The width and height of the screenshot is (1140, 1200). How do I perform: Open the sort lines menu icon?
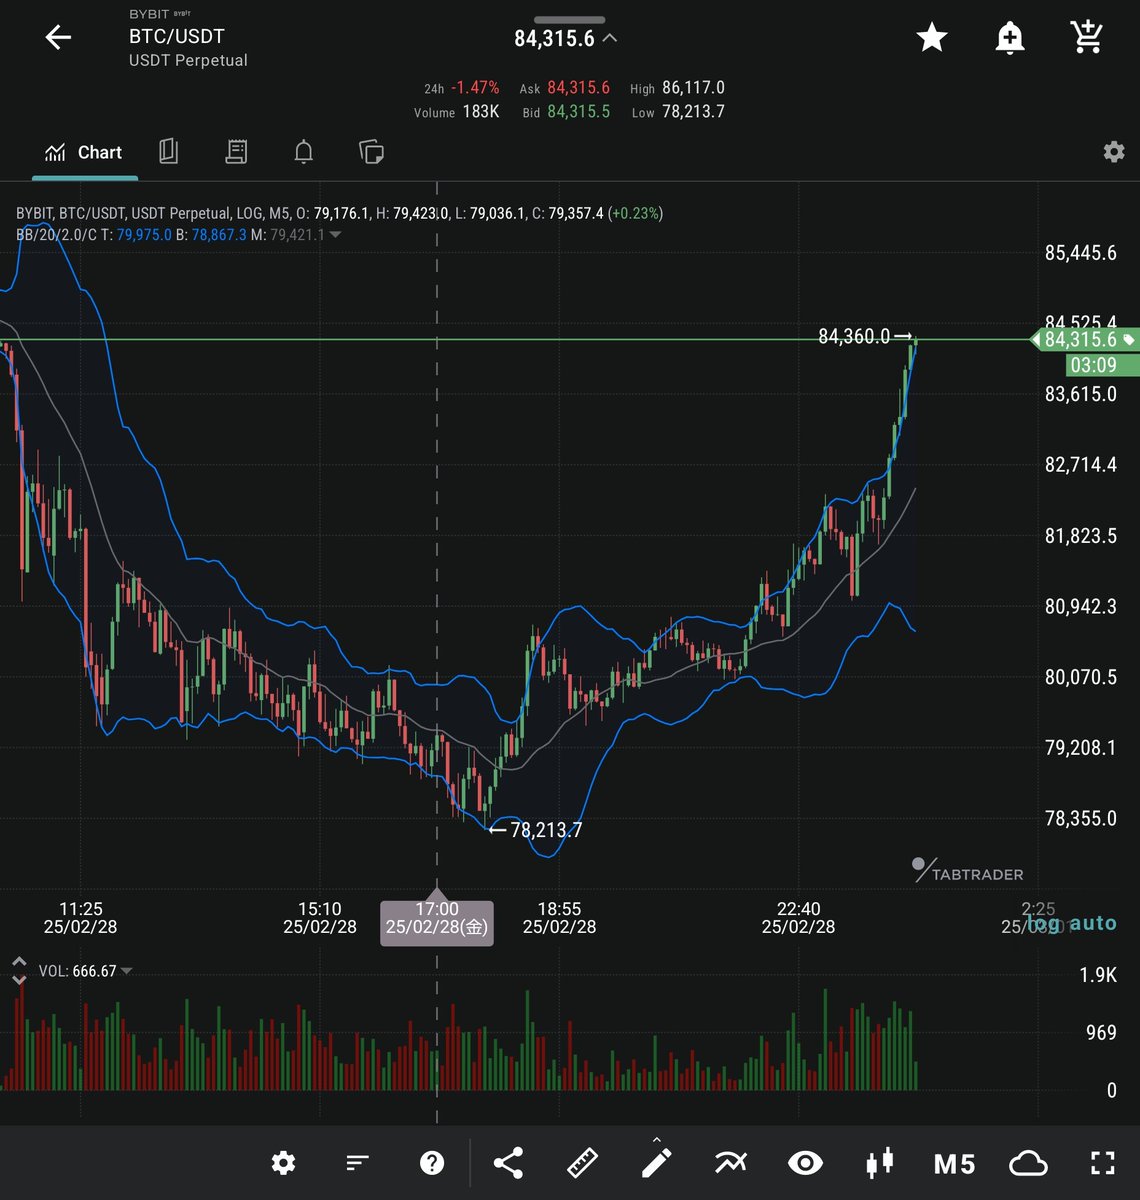(357, 1163)
